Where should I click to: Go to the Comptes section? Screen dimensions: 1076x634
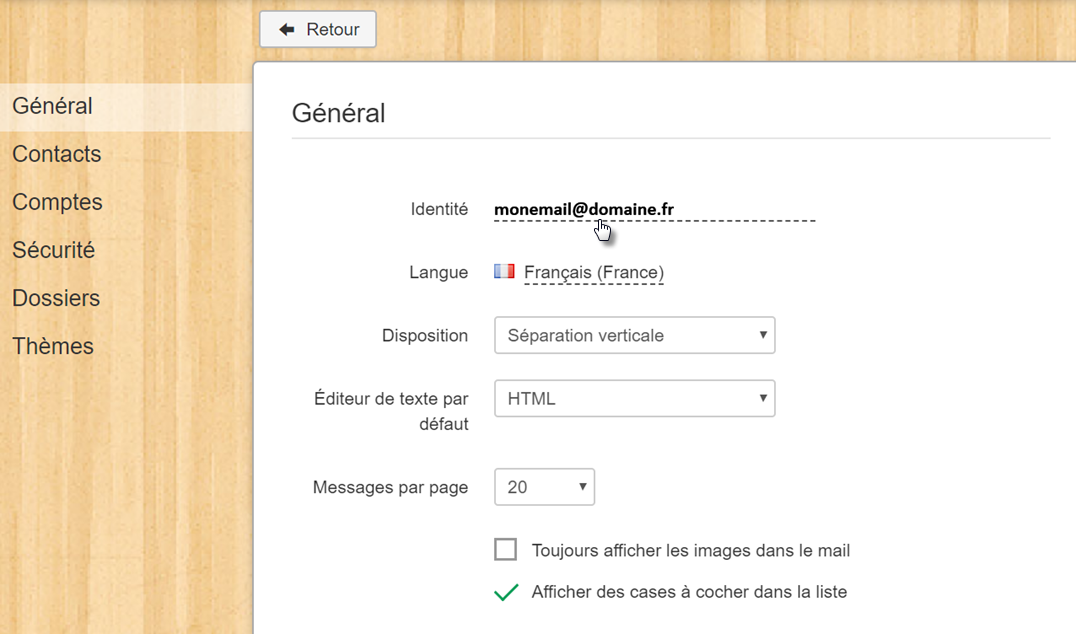tap(57, 202)
